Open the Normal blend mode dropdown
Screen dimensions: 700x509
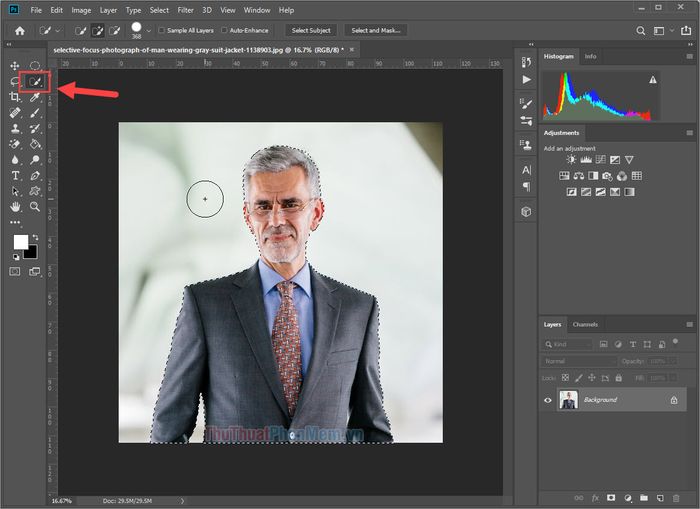579,361
